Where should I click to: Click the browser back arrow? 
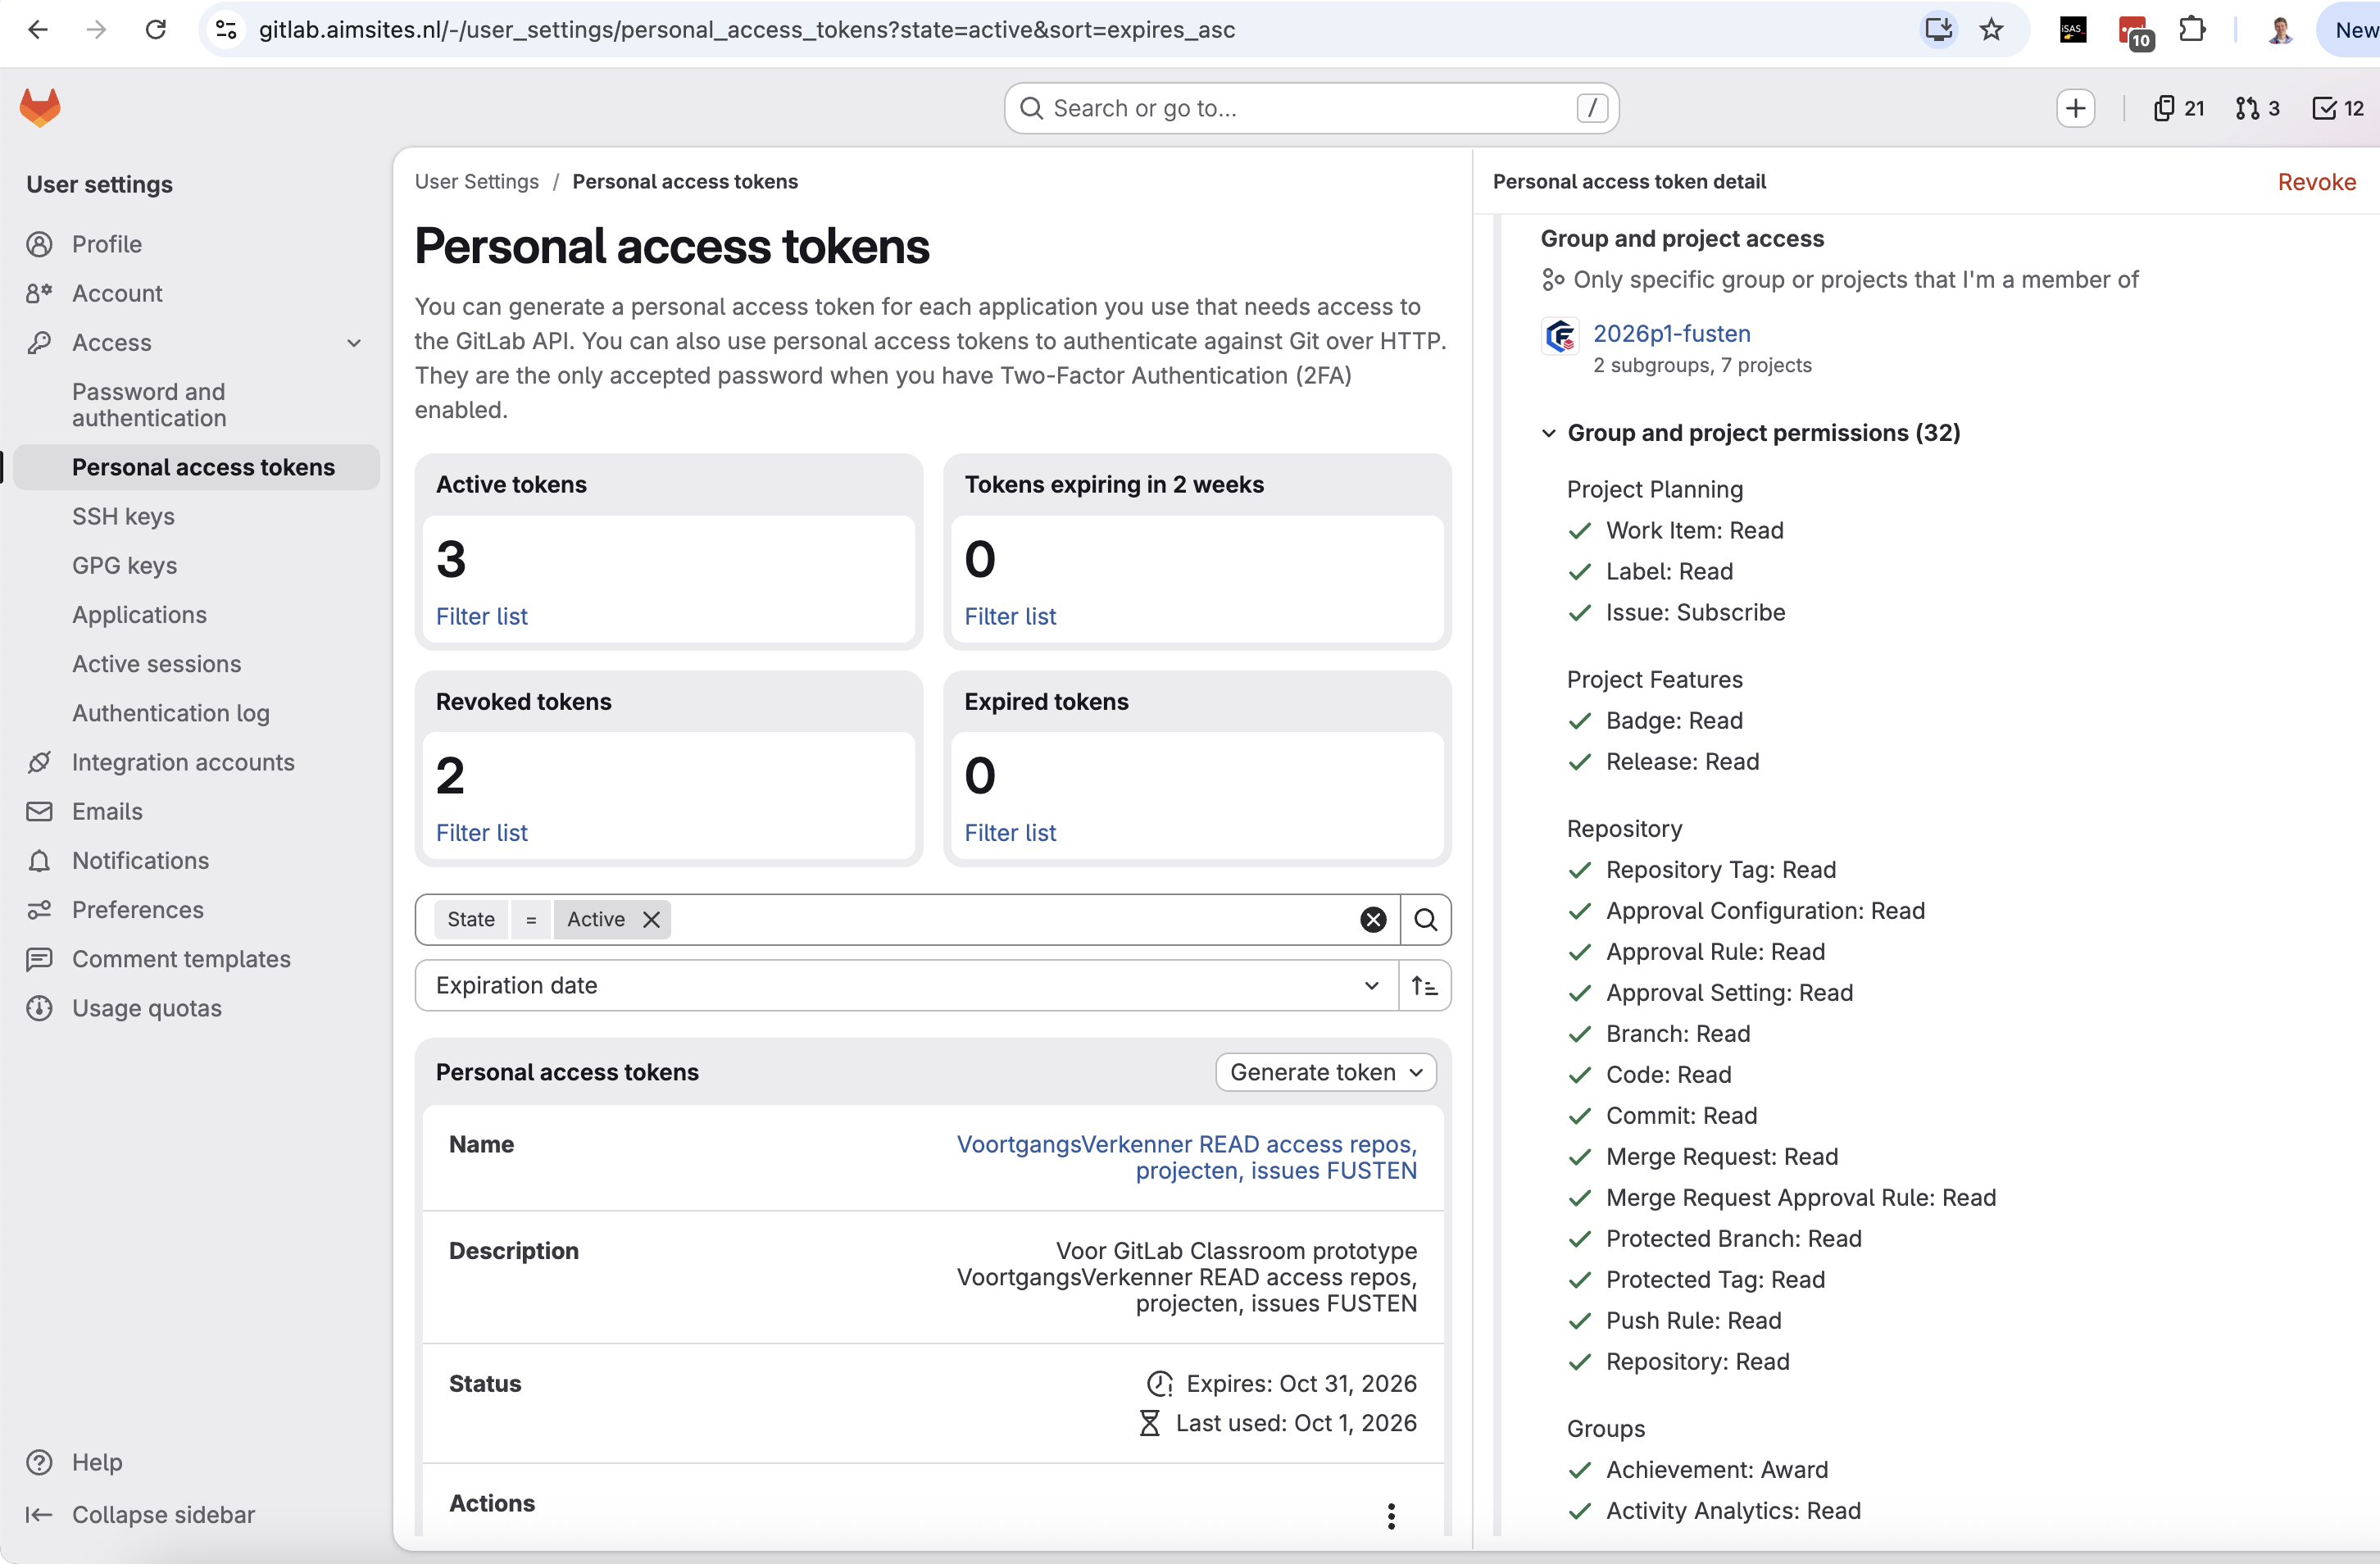tap(38, 30)
